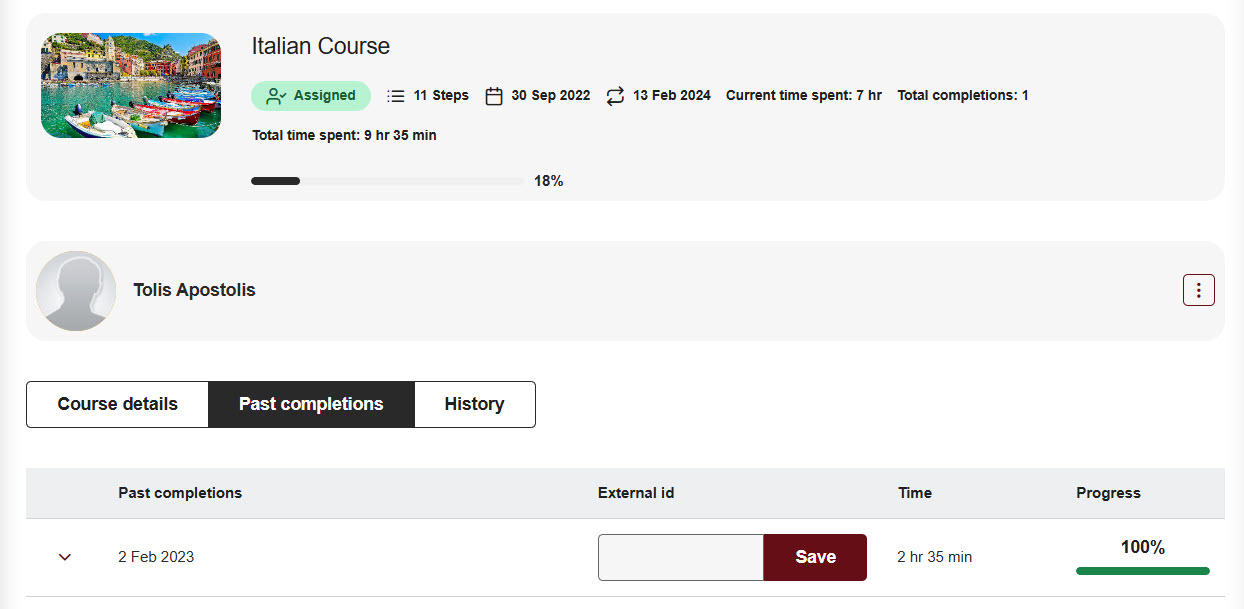
Task: Click the Tolis Apostolis name
Action: coord(194,290)
